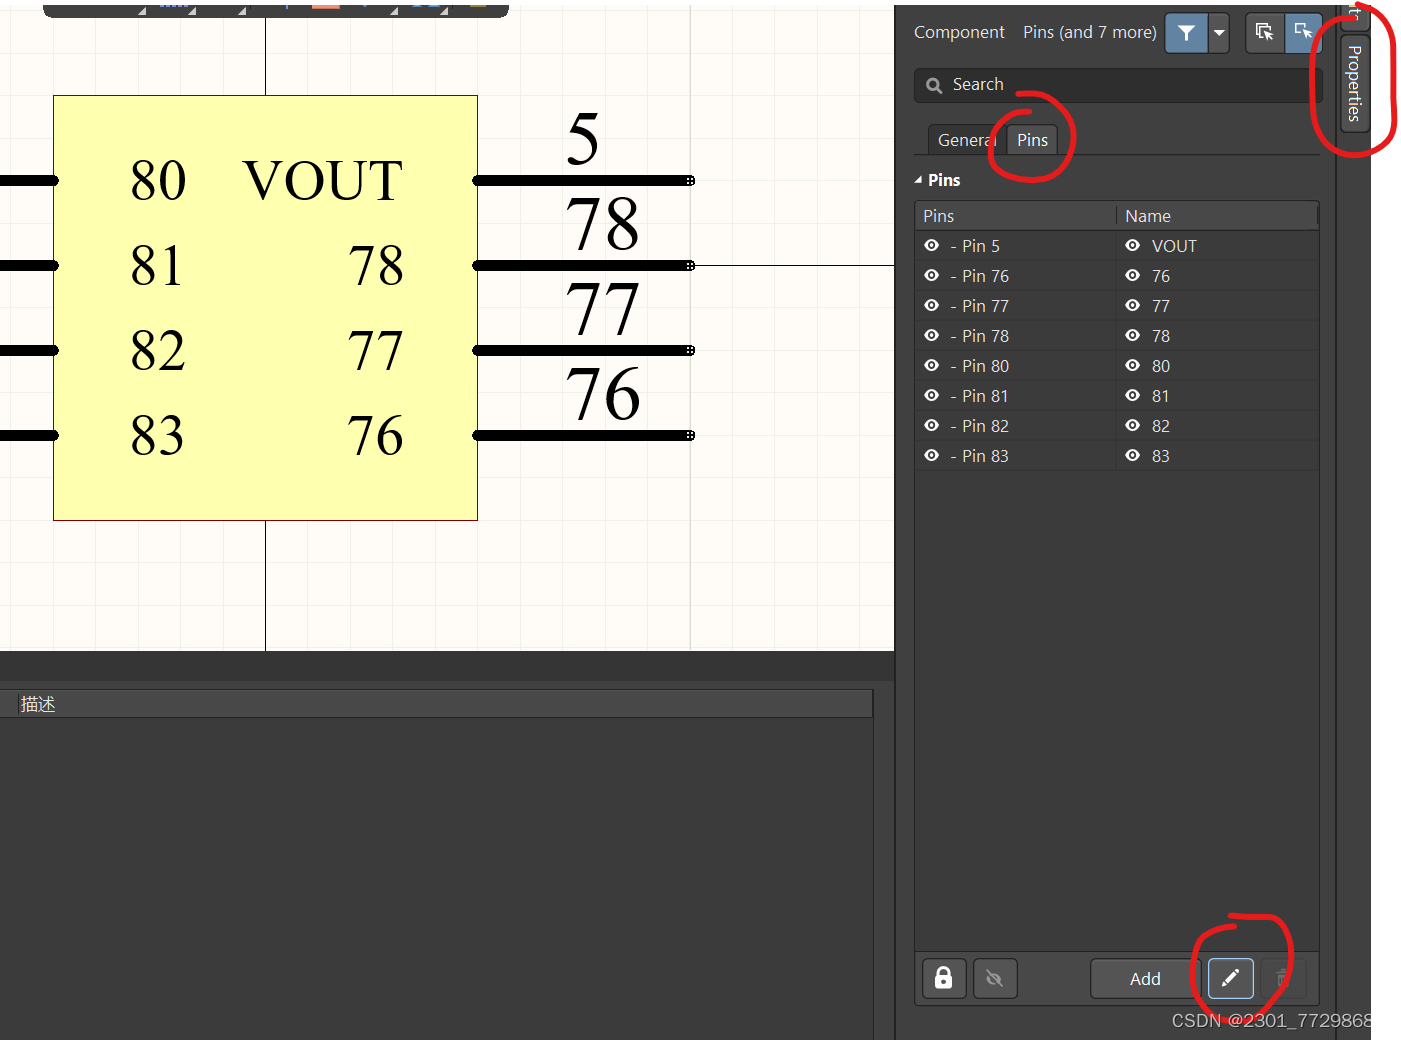Screen dimensions: 1401x1040
Task: Toggle name visibility eye for name 80
Action: tap(1133, 366)
